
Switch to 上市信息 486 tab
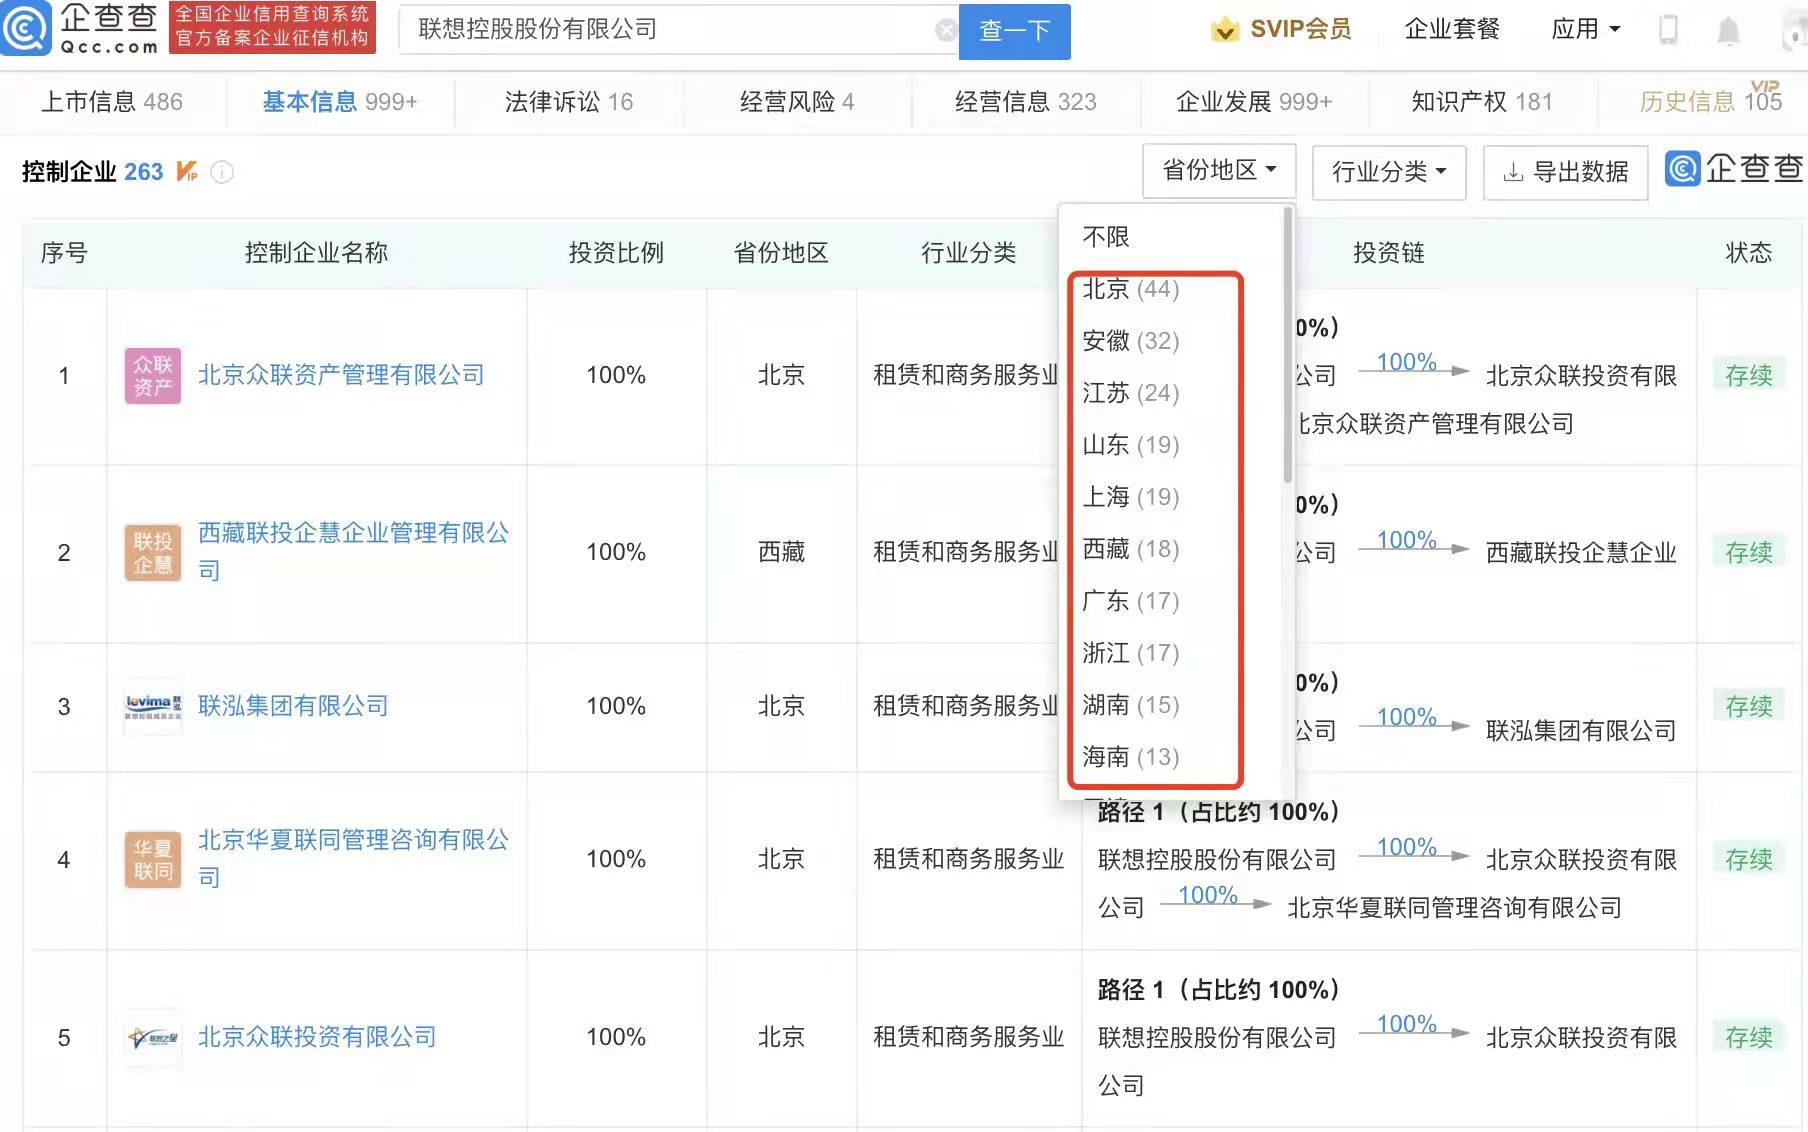click(x=112, y=102)
